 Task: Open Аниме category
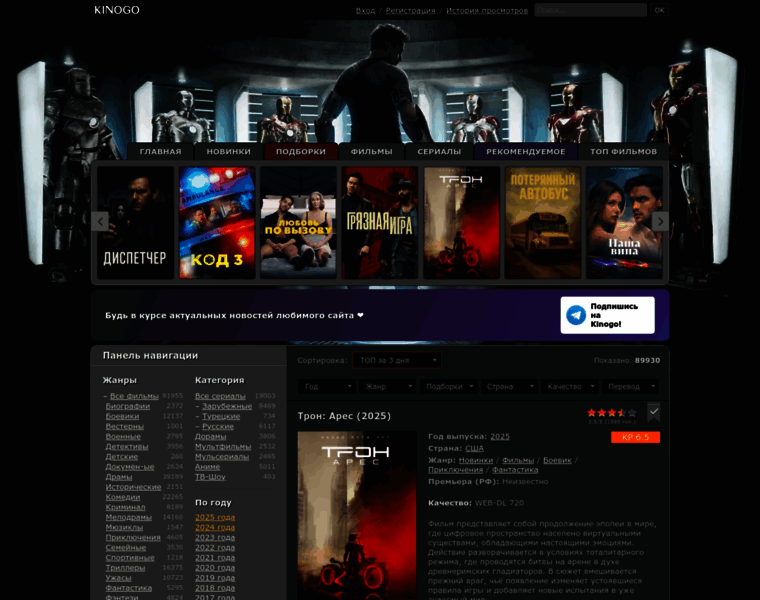coord(207,467)
